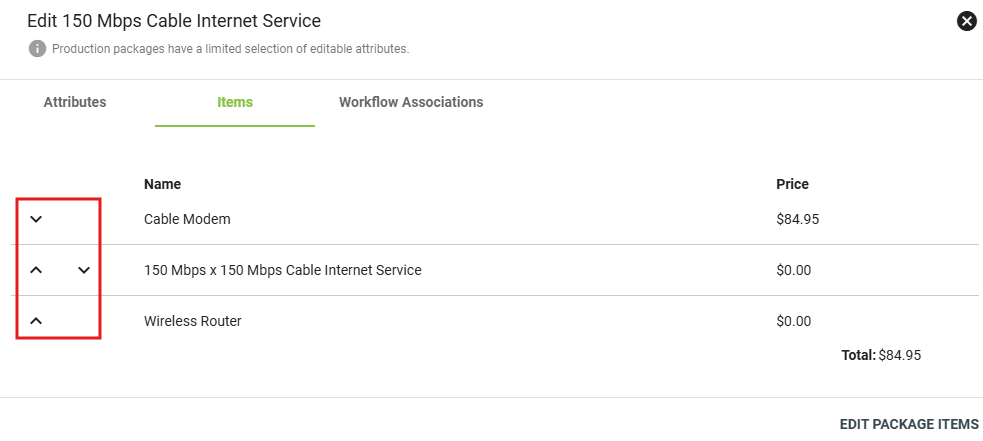983x441 pixels.
Task: Select the Wireless Router item name
Action: [192, 321]
